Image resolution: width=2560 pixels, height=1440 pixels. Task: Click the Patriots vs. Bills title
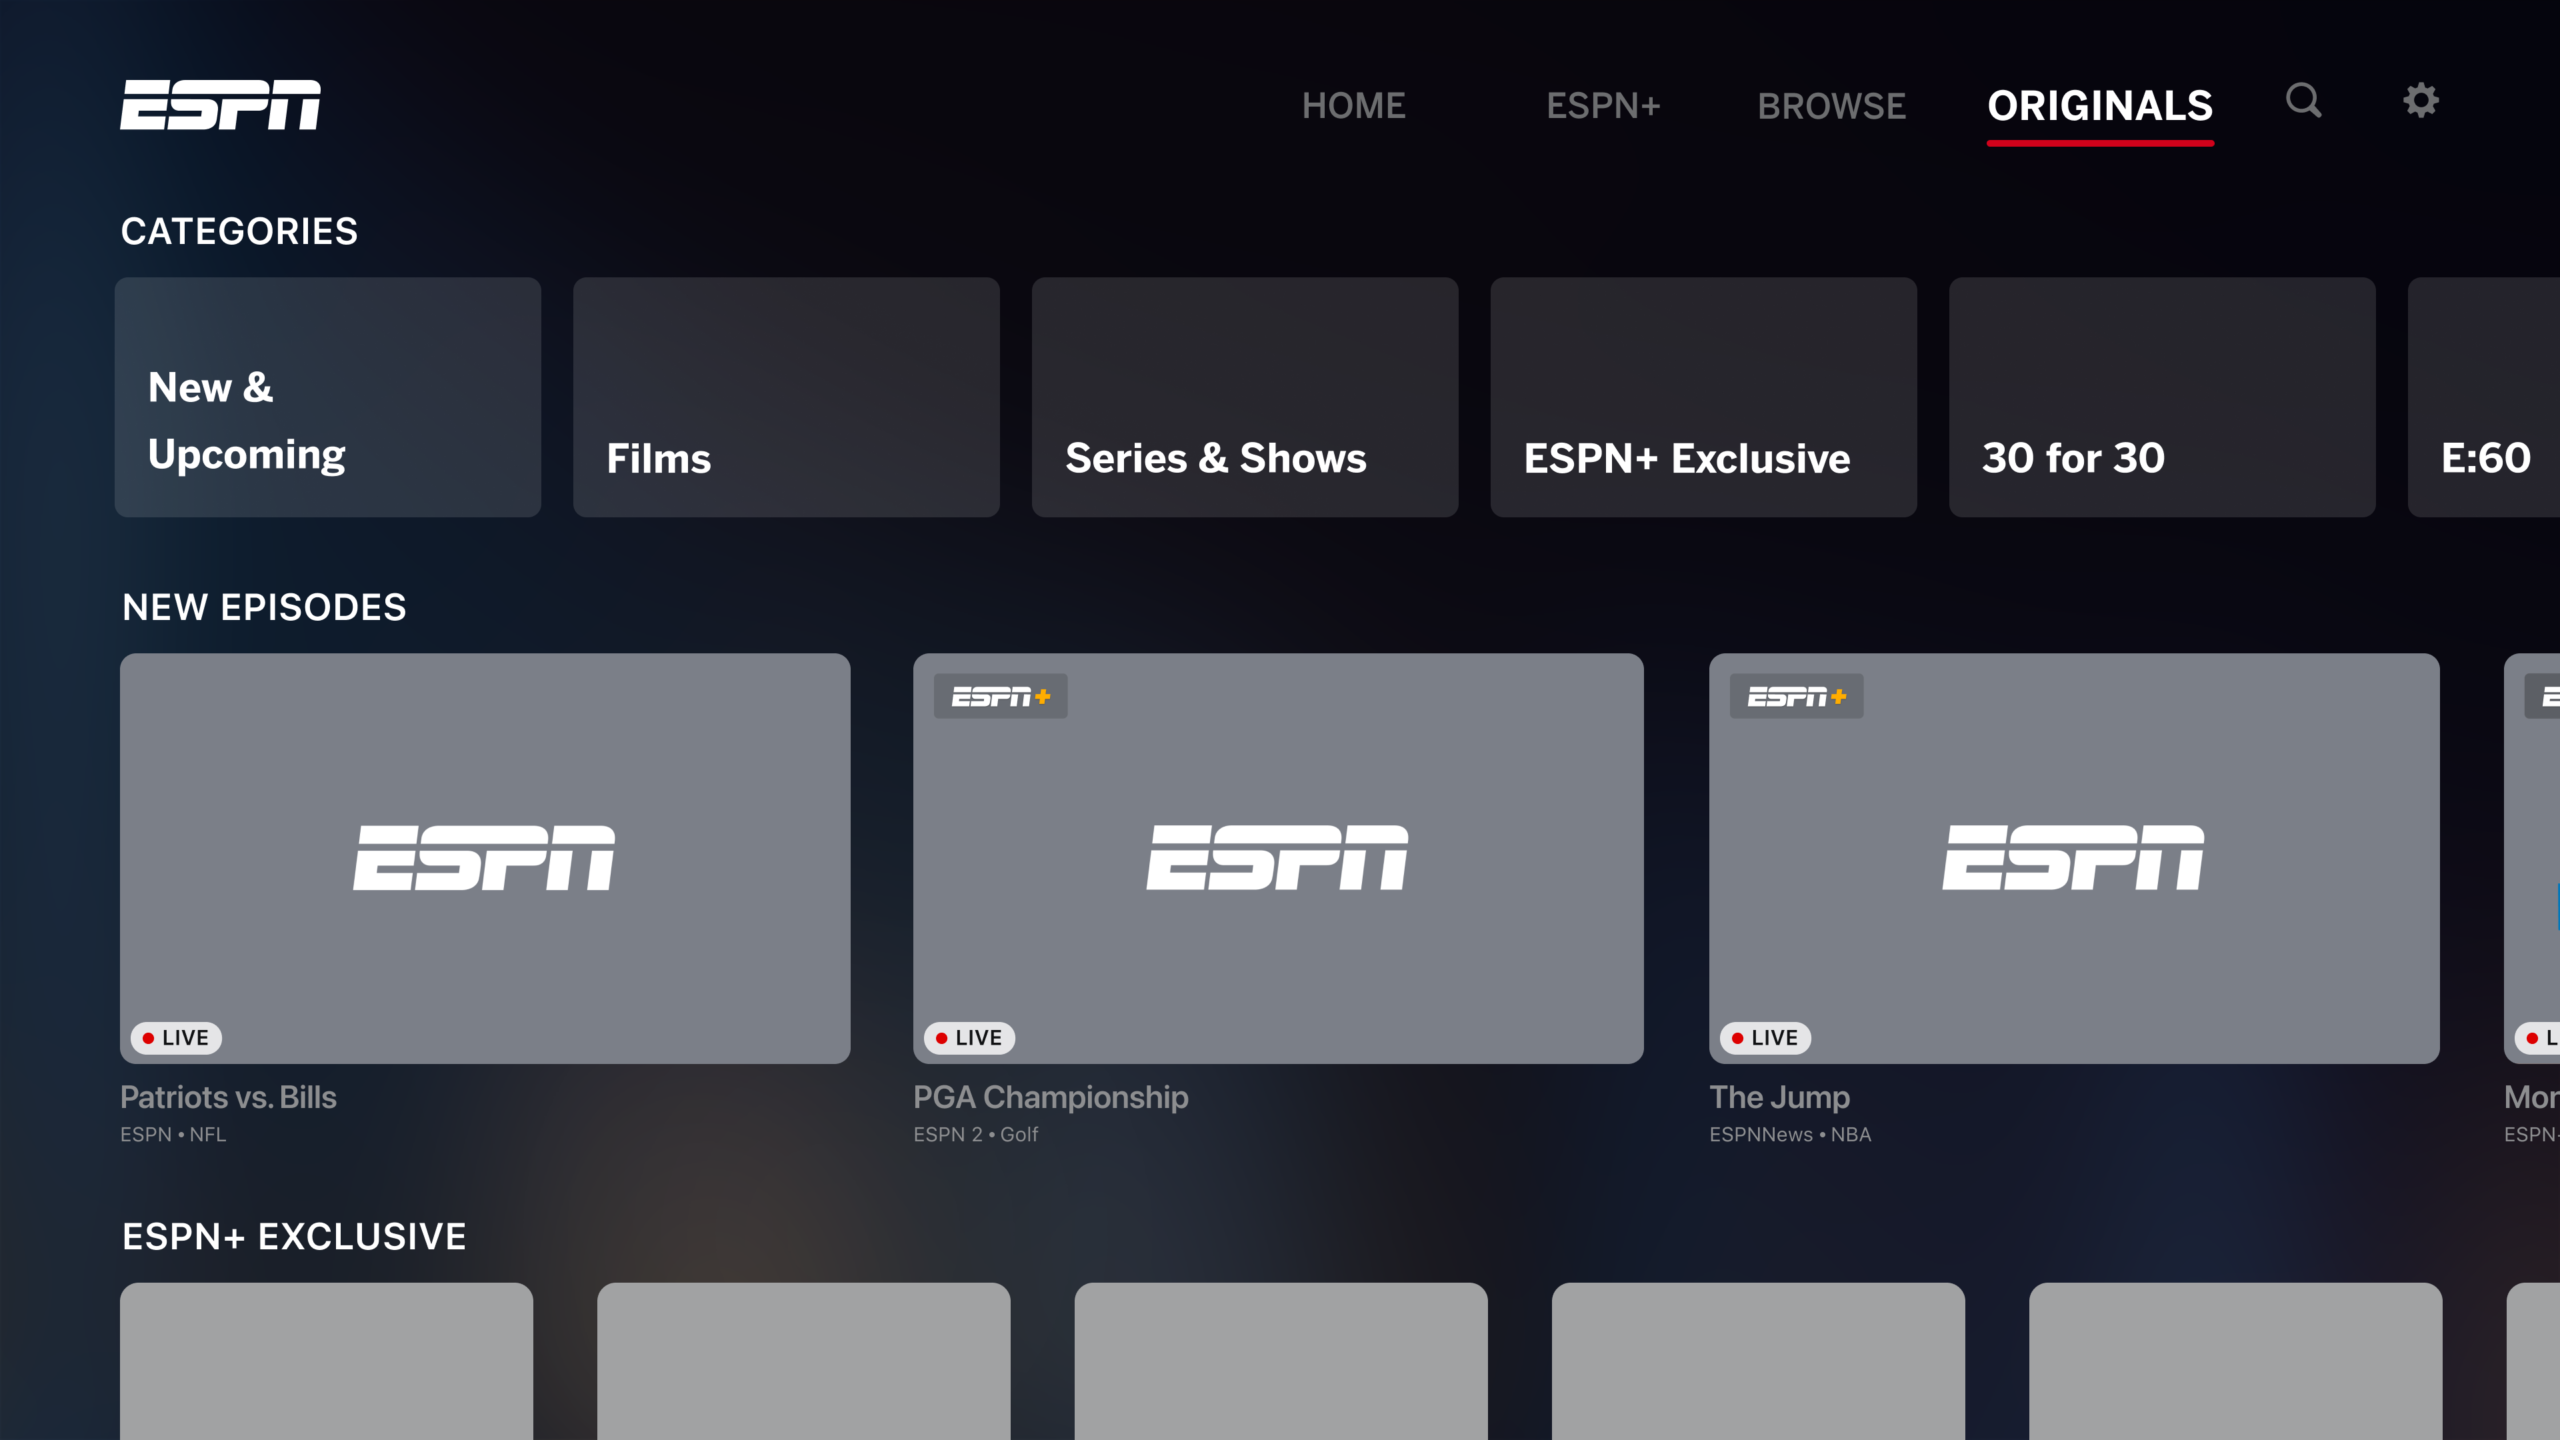tap(228, 1097)
